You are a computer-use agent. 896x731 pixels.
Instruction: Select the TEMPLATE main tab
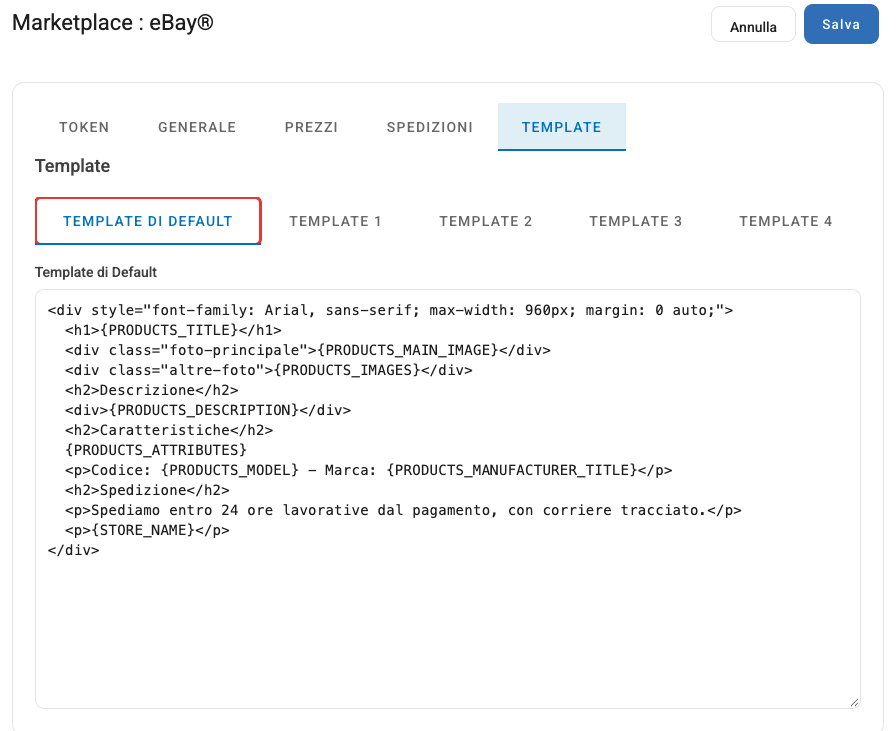[562, 127]
